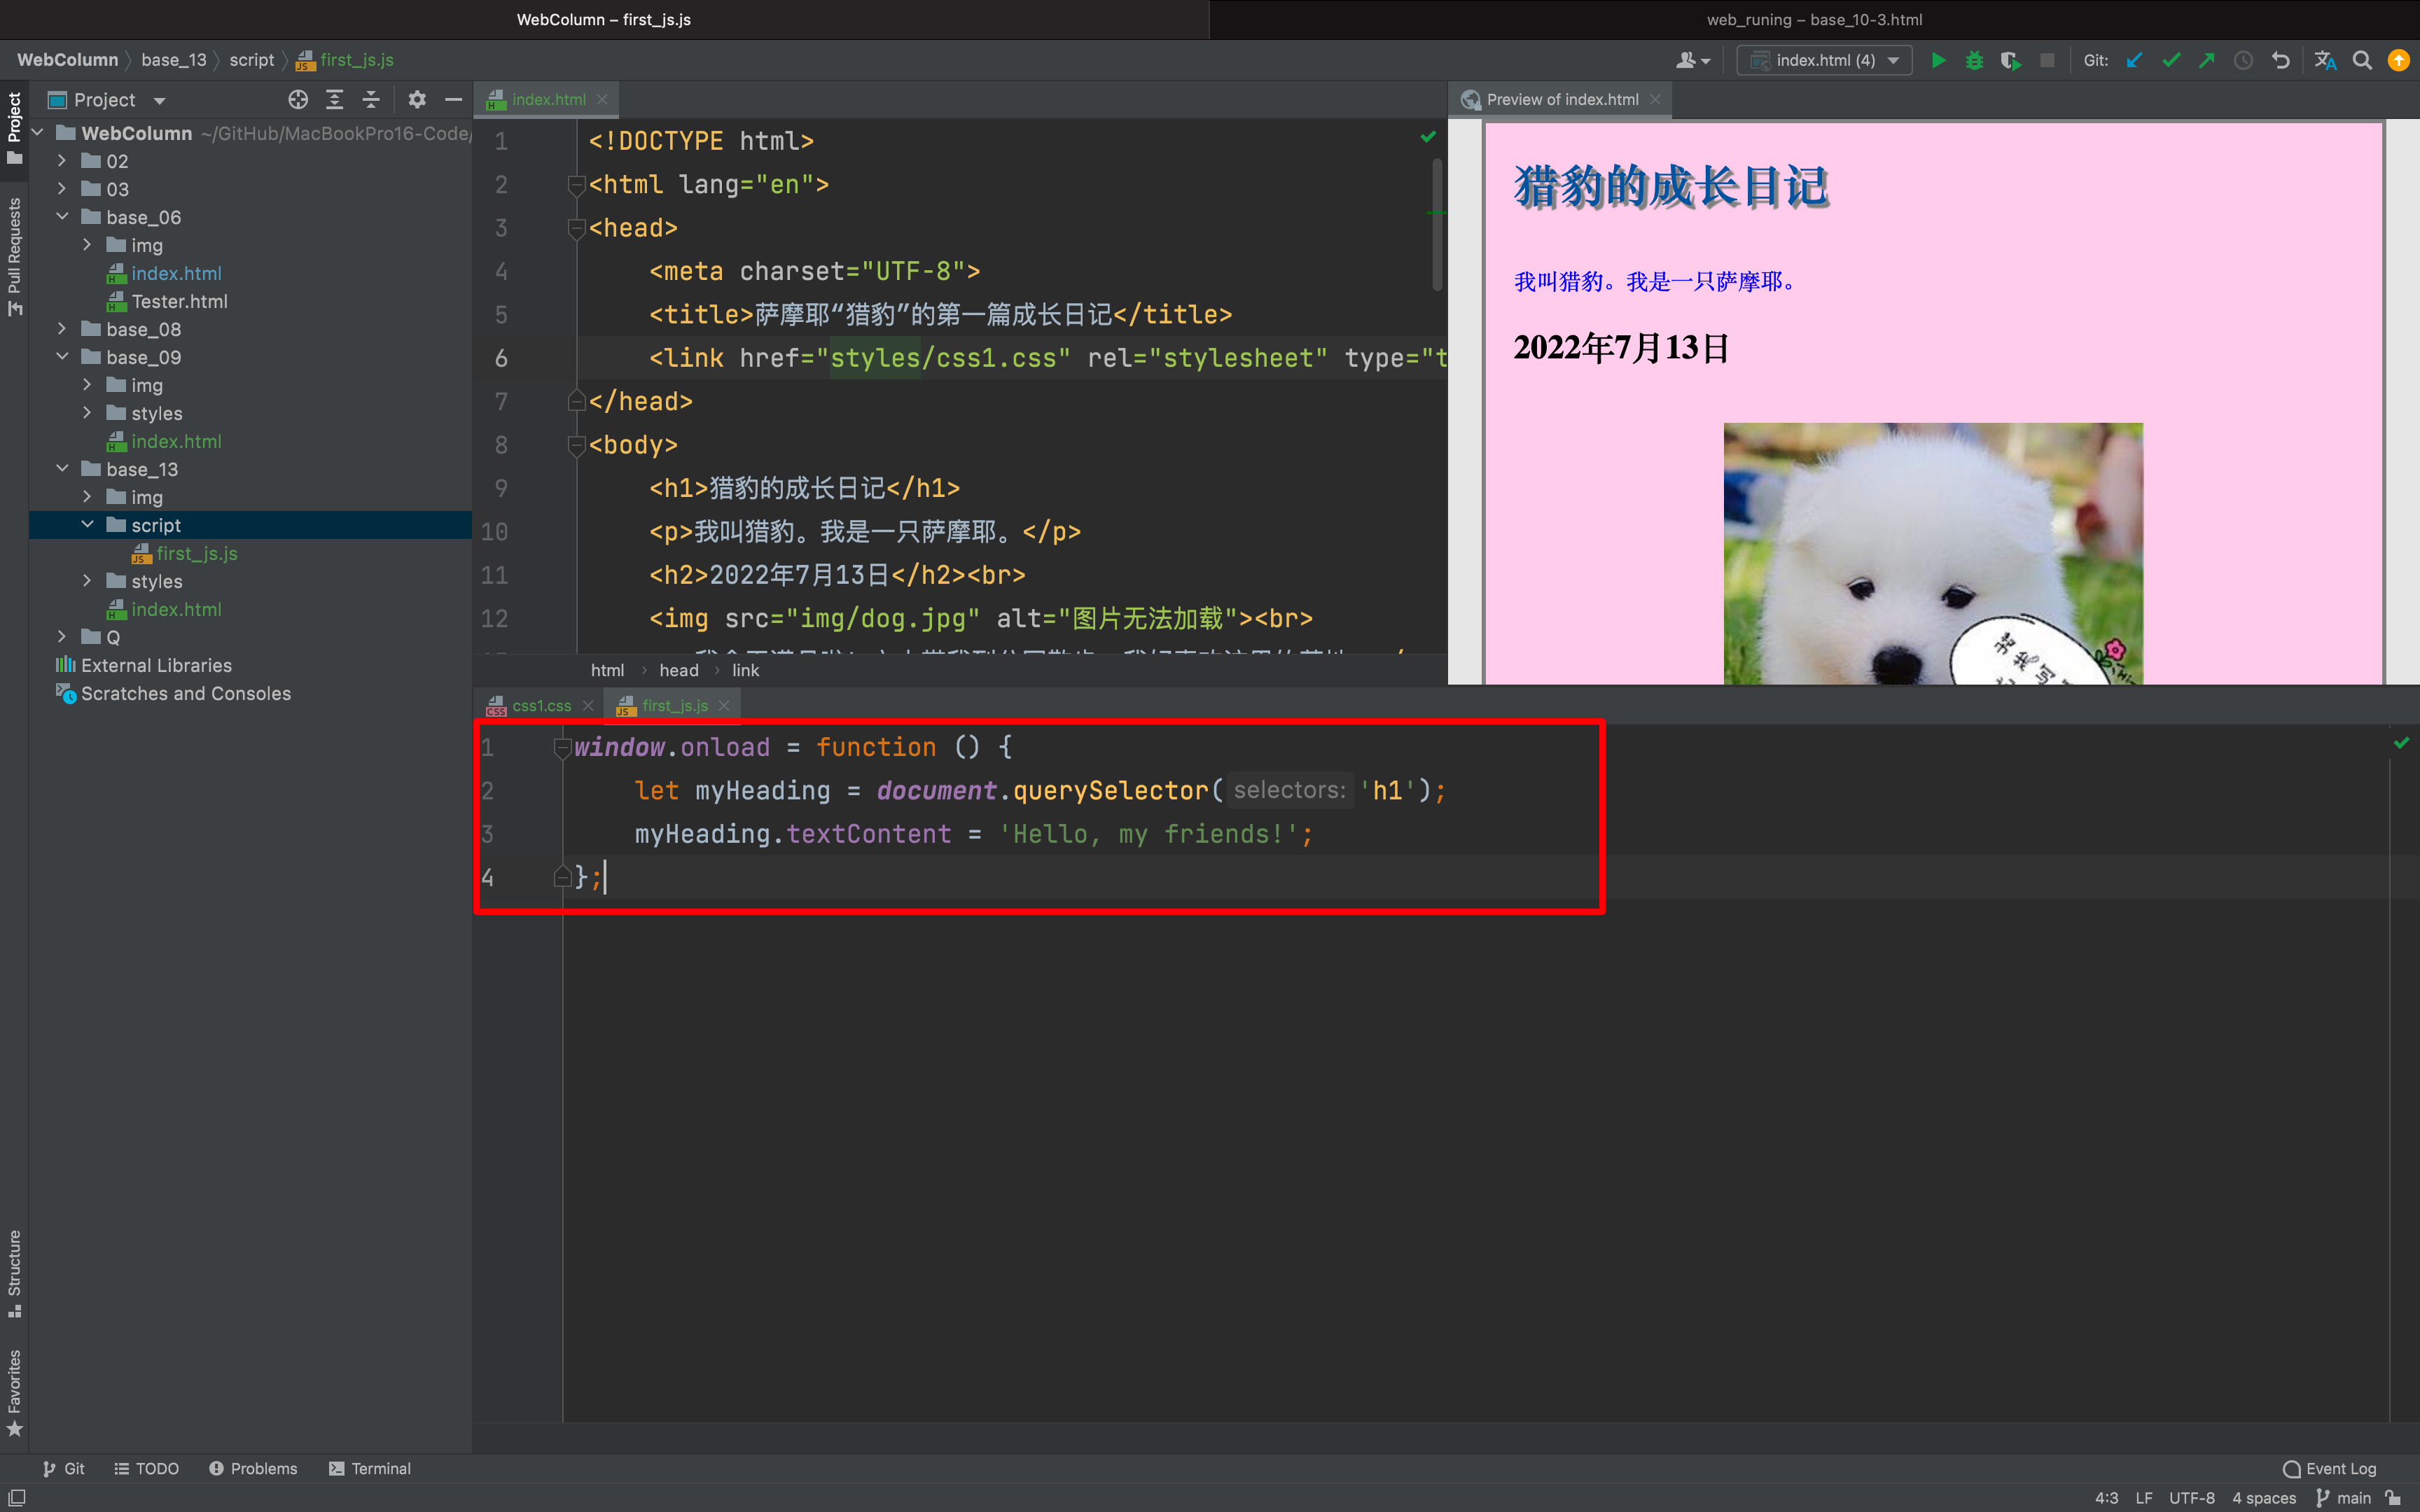
Task: Git commit green checkmark icon
Action: (x=2170, y=60)
